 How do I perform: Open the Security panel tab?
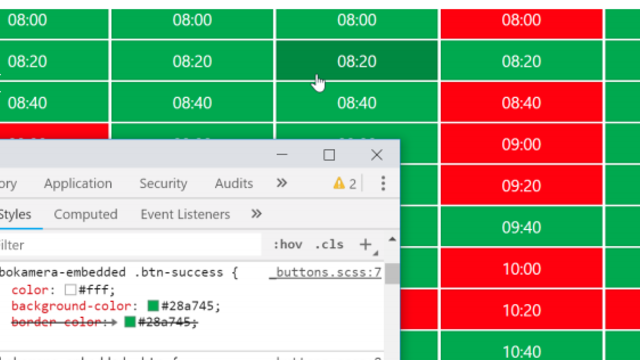coord(163,184)
